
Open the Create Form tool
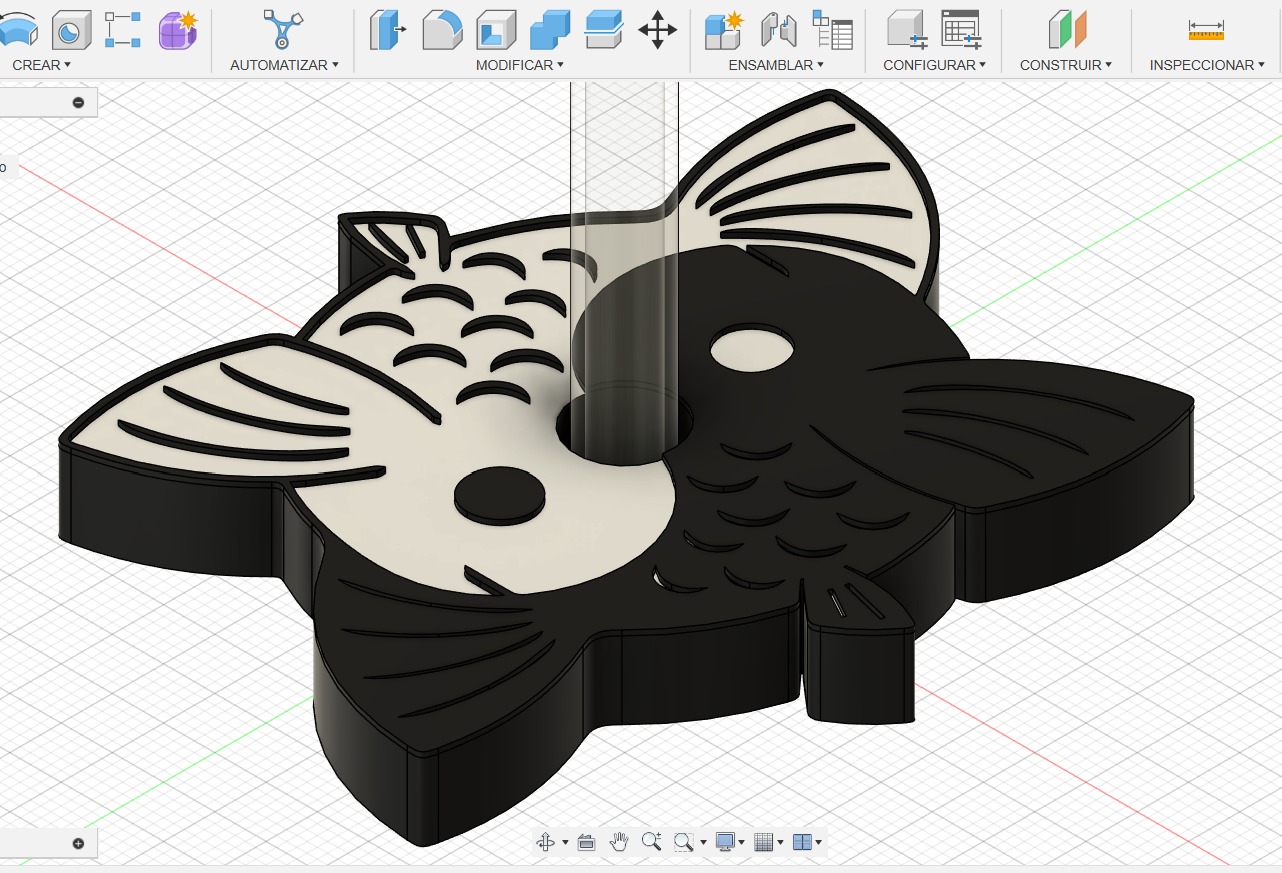177,29
